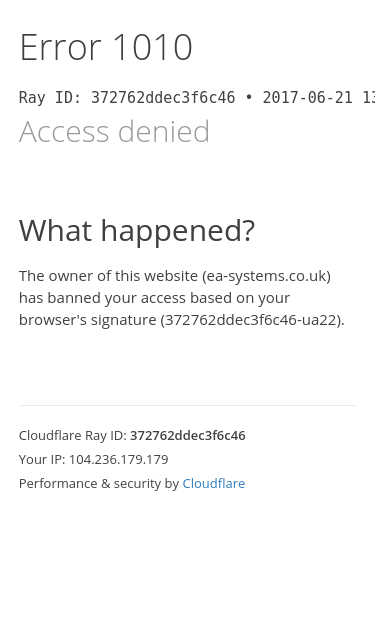Image resolution: width=375 pixels, height=627 pixels.
Task: Click the Performance & security by text
Action: pyautogui.click(x=99, y=483)
